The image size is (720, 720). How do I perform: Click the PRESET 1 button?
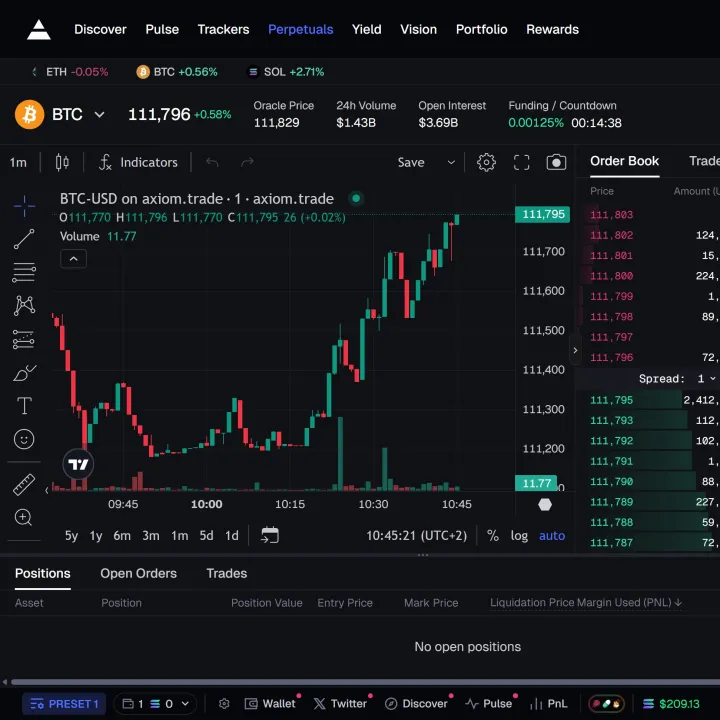pos(64,703)
